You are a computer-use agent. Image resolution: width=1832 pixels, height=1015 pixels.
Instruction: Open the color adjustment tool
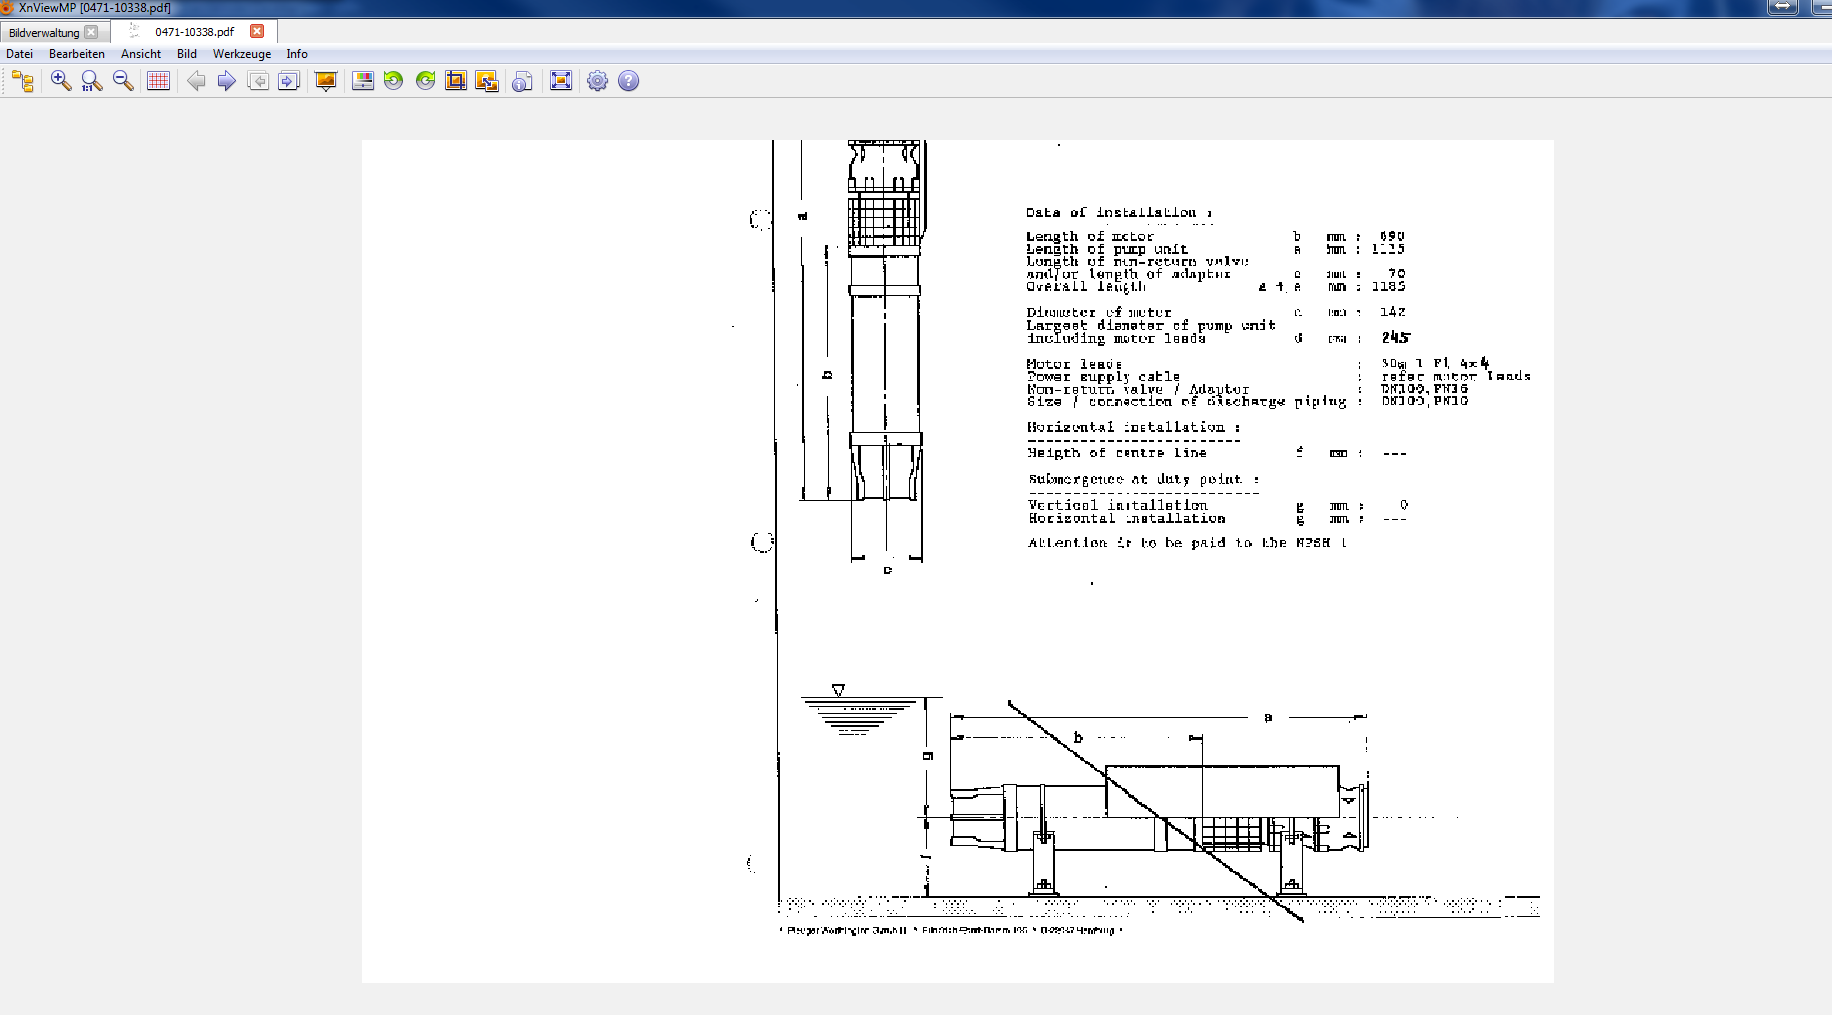363,81
